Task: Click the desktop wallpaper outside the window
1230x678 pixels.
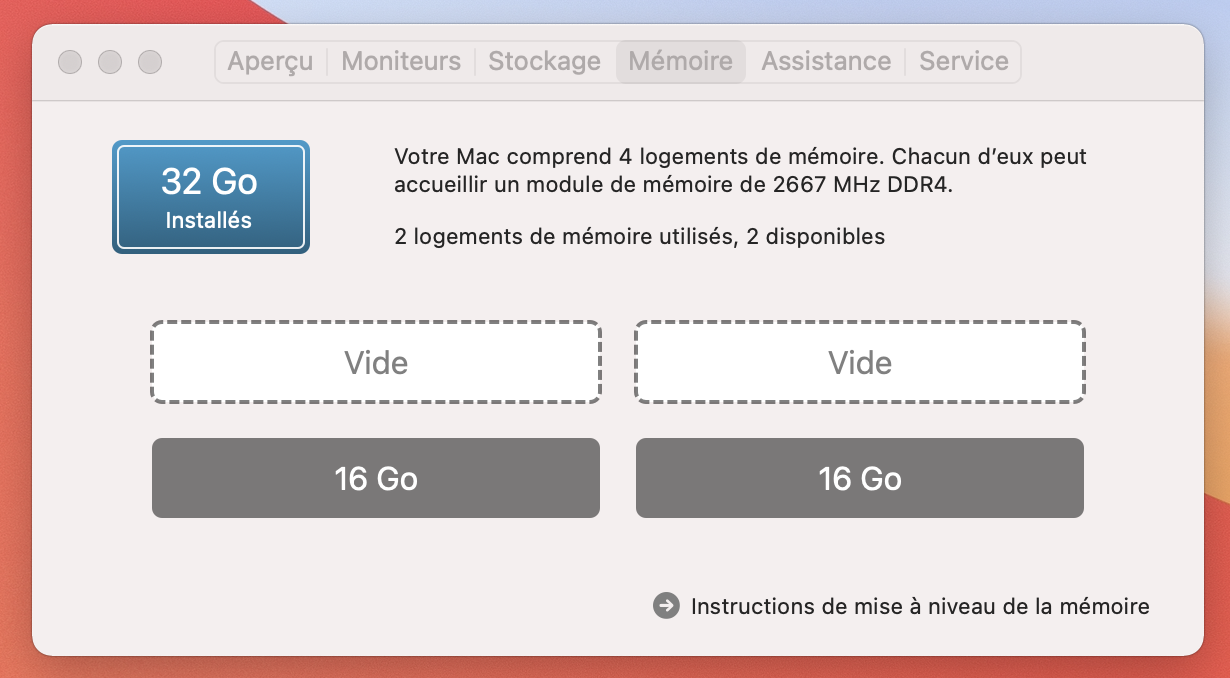Action: pyautogui.click(x=1218, y=400)
